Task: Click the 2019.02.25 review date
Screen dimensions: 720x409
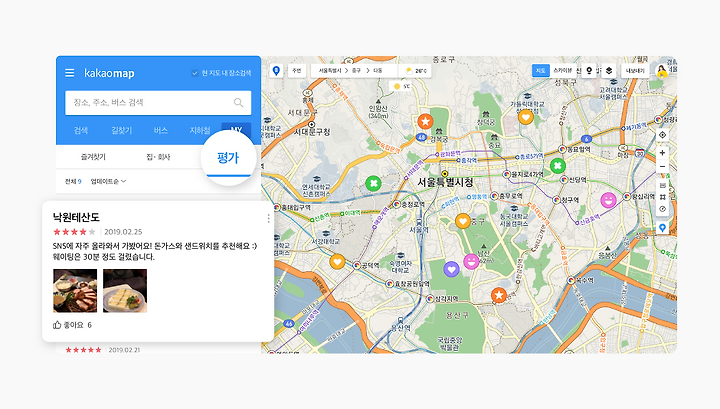Action: click(x=123, y=232)
